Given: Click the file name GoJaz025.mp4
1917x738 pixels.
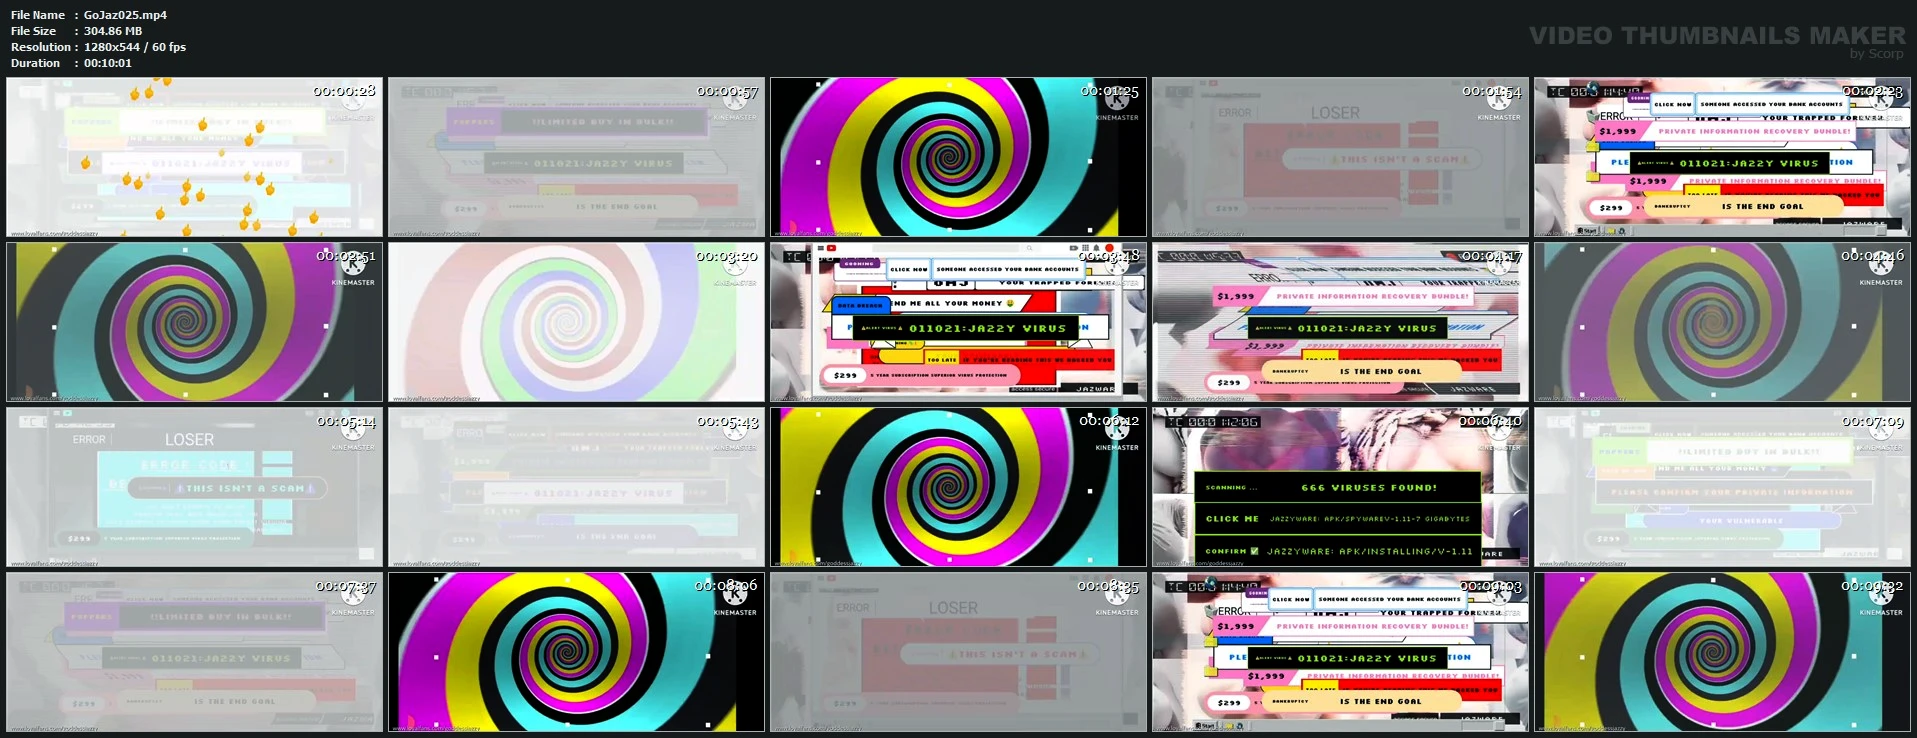Looking at the screenshot, I should 125,15.
